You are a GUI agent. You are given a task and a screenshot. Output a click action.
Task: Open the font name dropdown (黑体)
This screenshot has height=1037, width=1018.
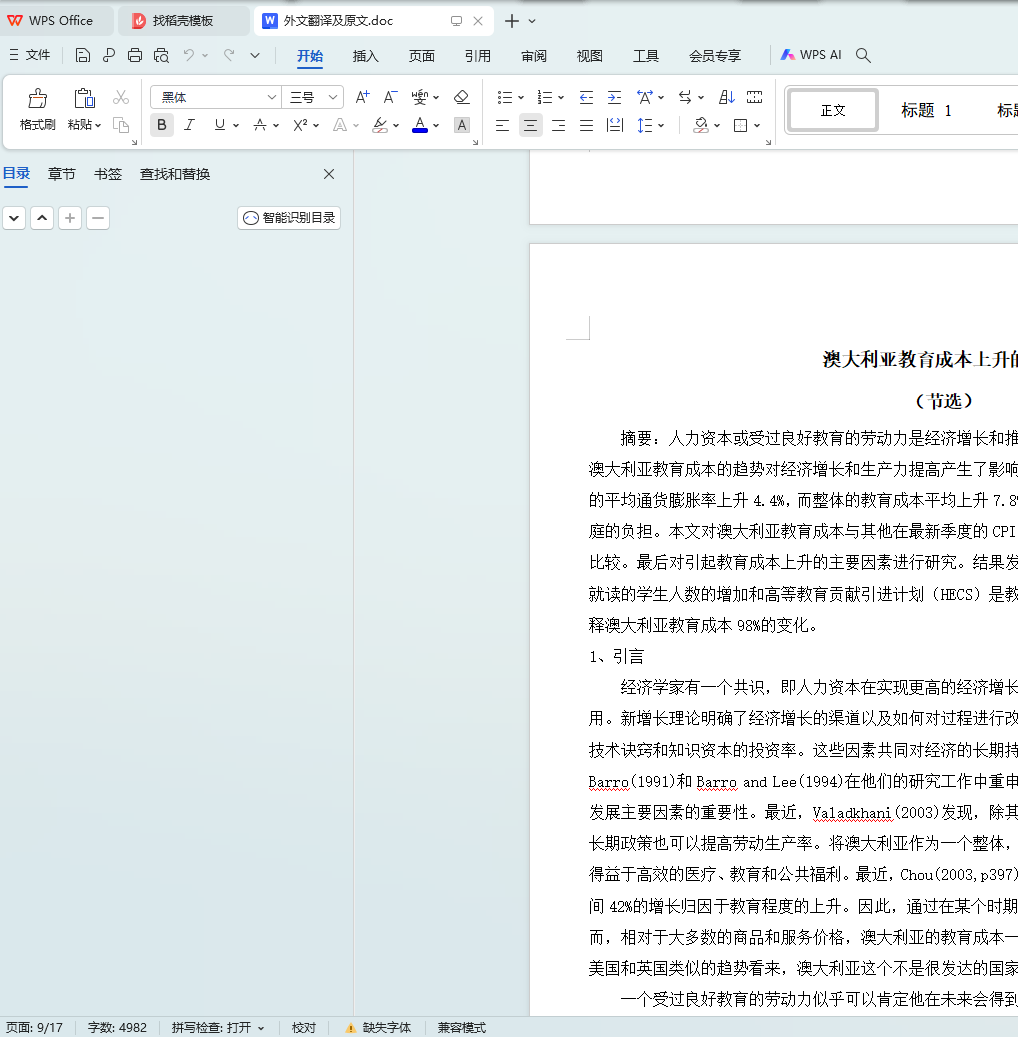271,97
